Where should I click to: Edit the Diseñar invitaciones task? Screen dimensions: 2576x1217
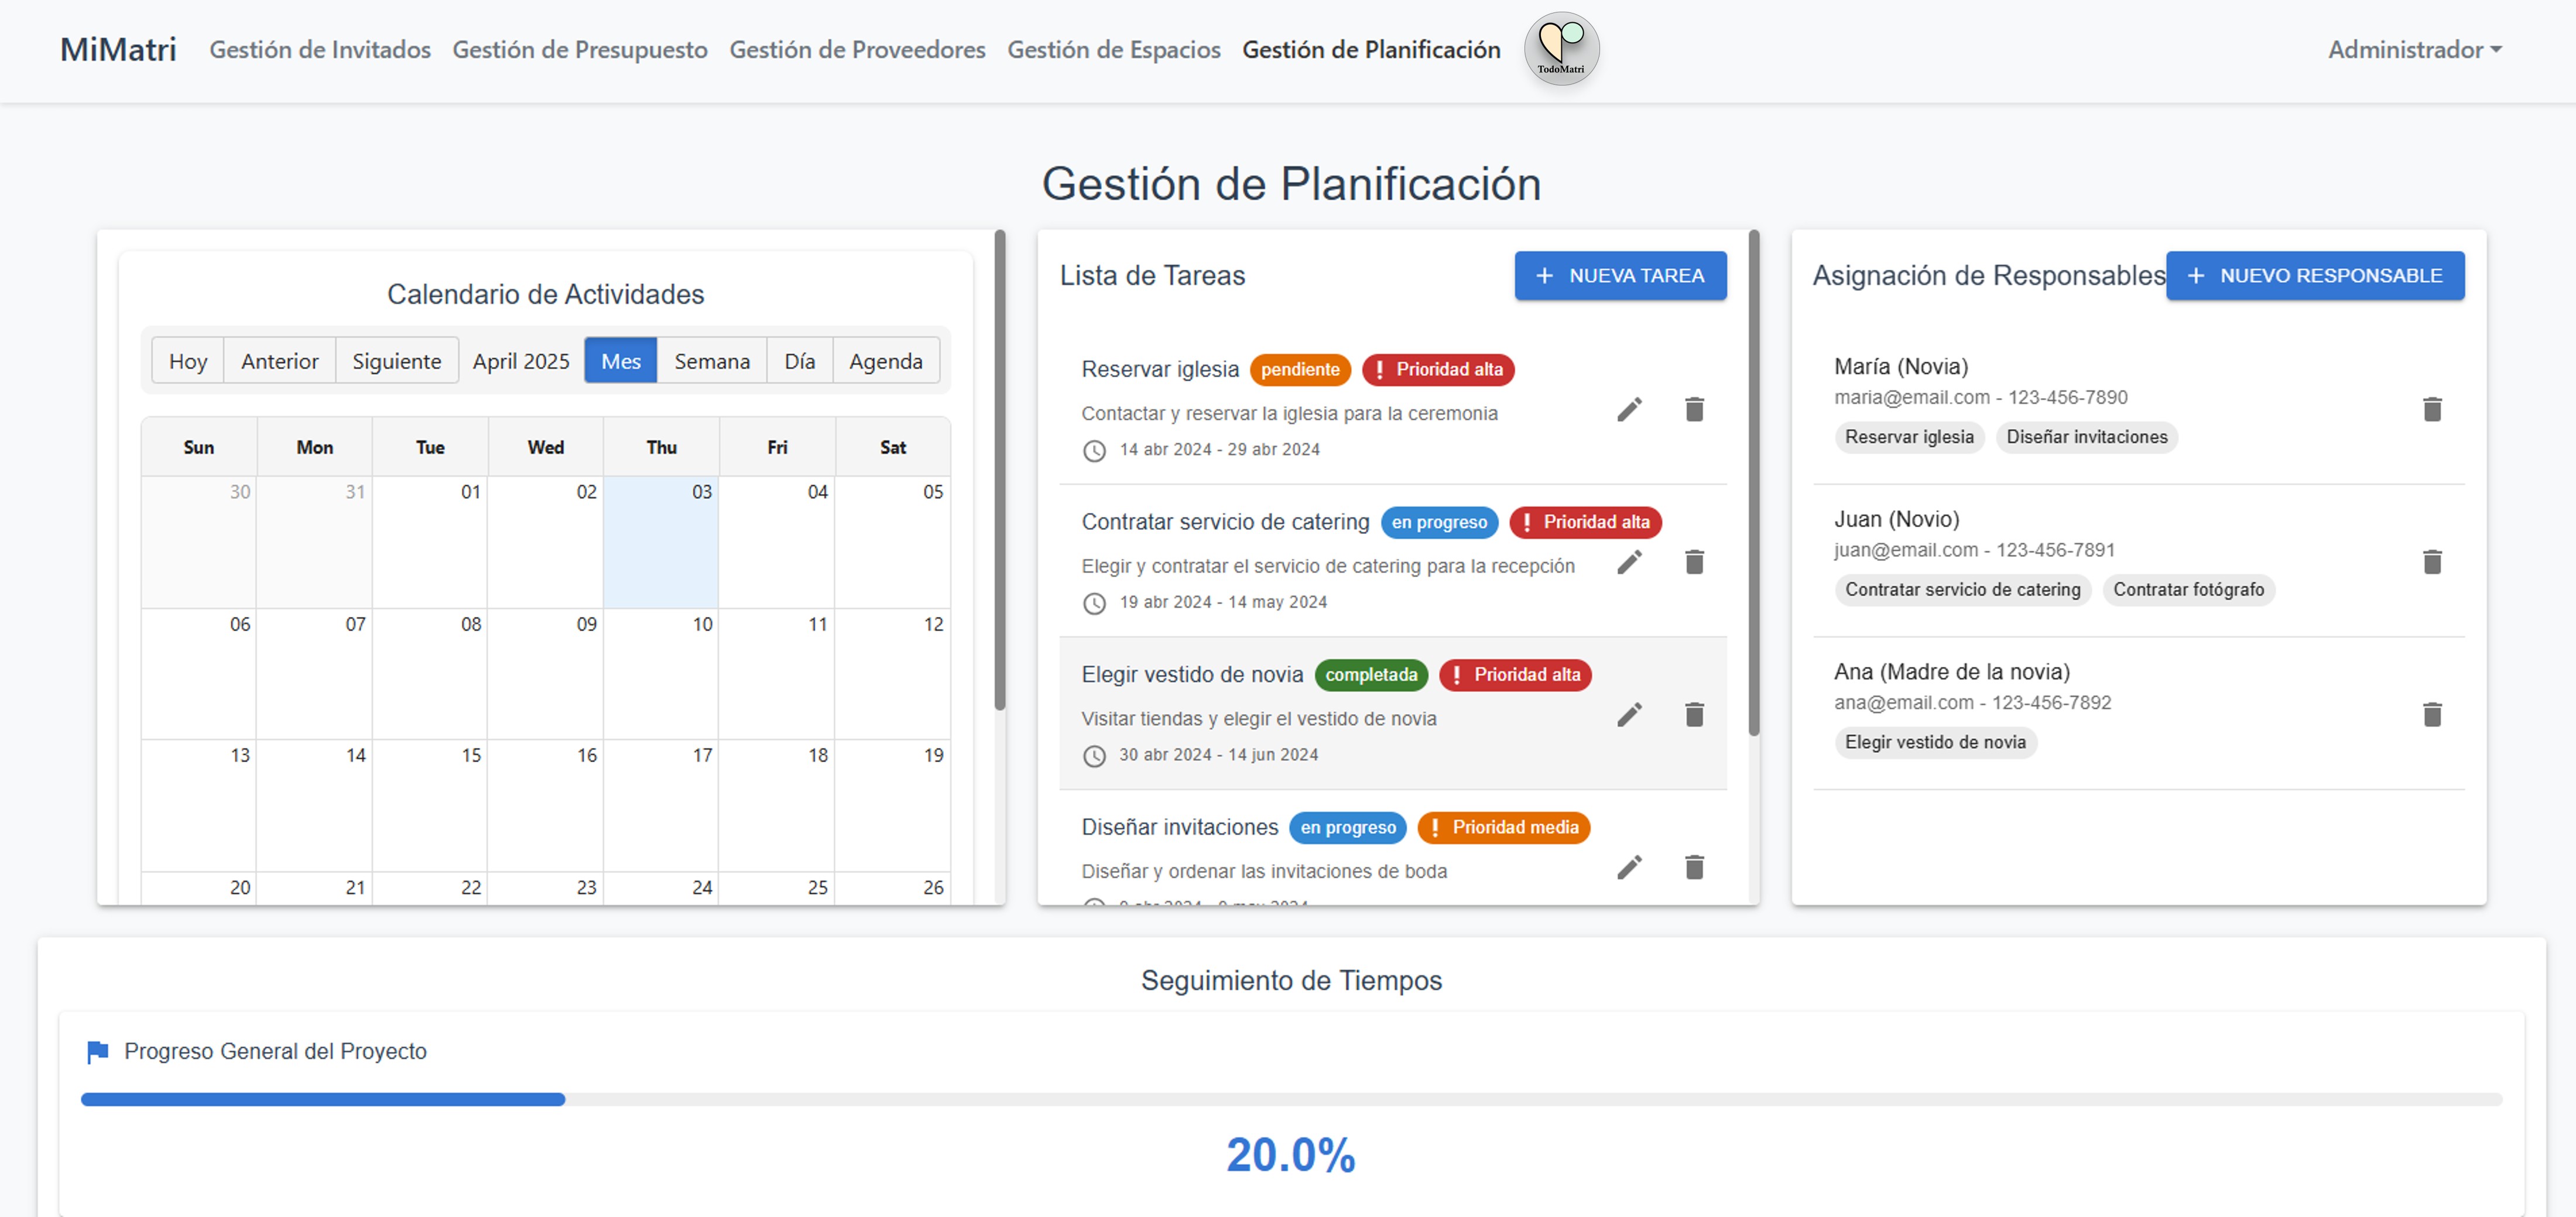point(1630,867)
